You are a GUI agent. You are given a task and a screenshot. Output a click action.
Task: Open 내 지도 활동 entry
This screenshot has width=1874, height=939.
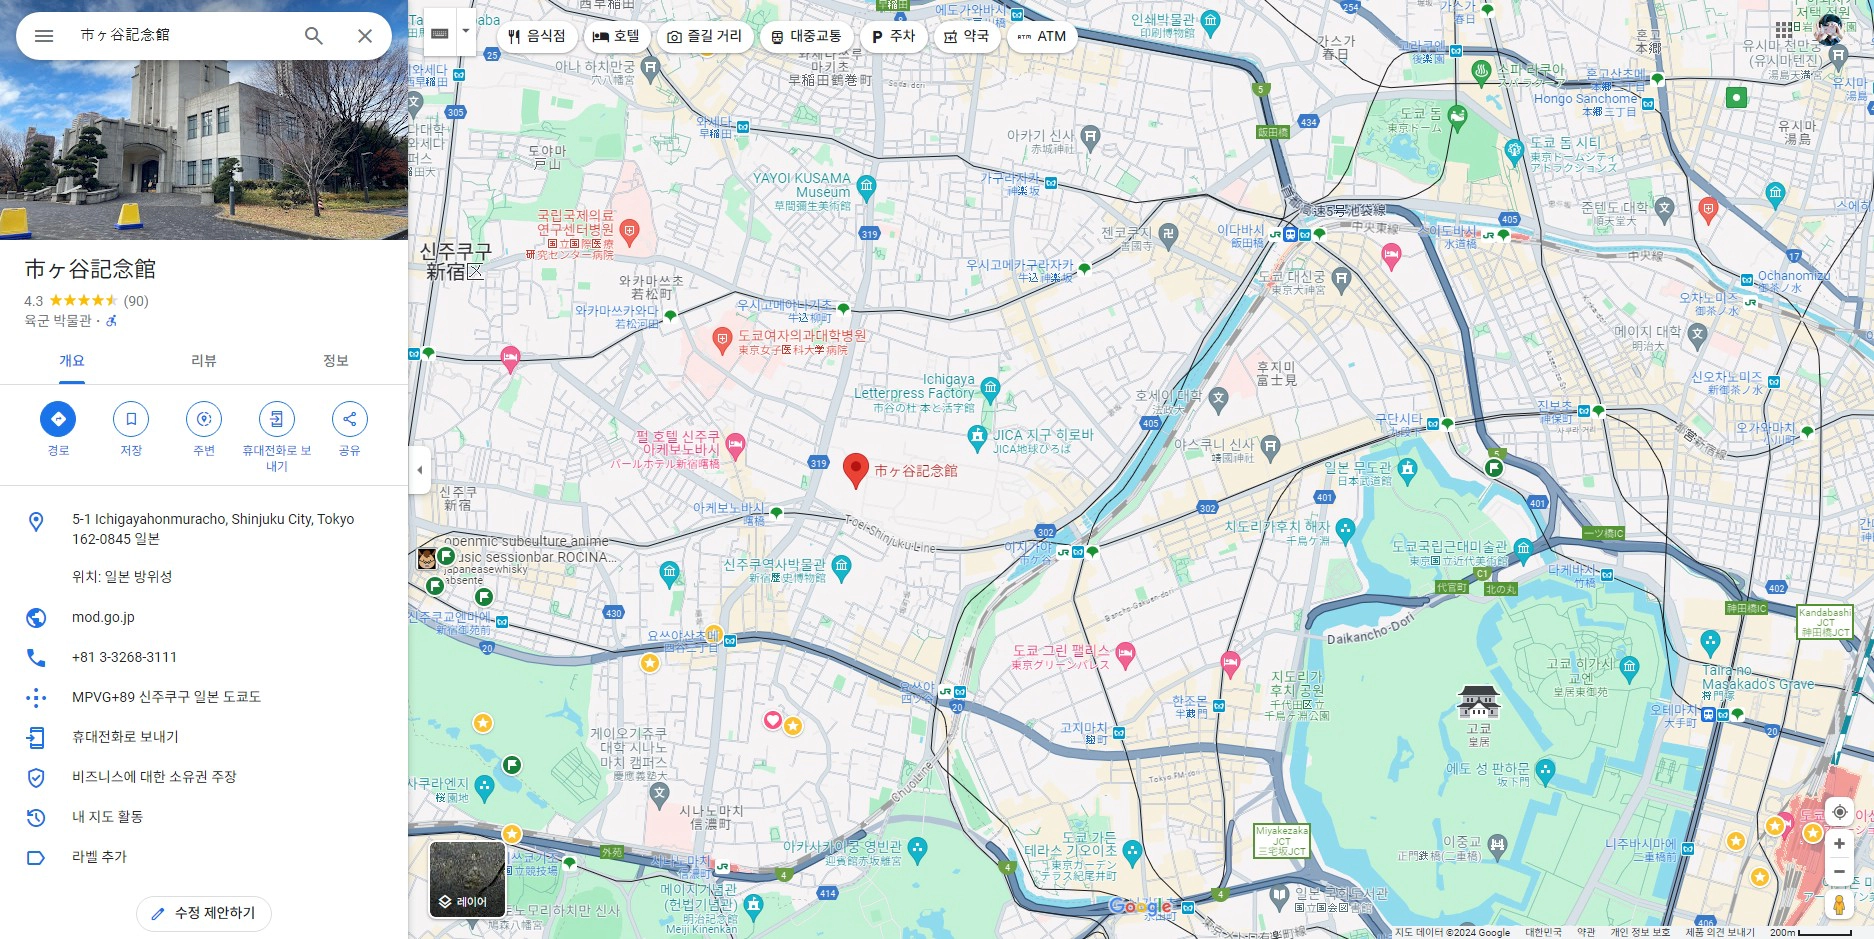point(204,817)
